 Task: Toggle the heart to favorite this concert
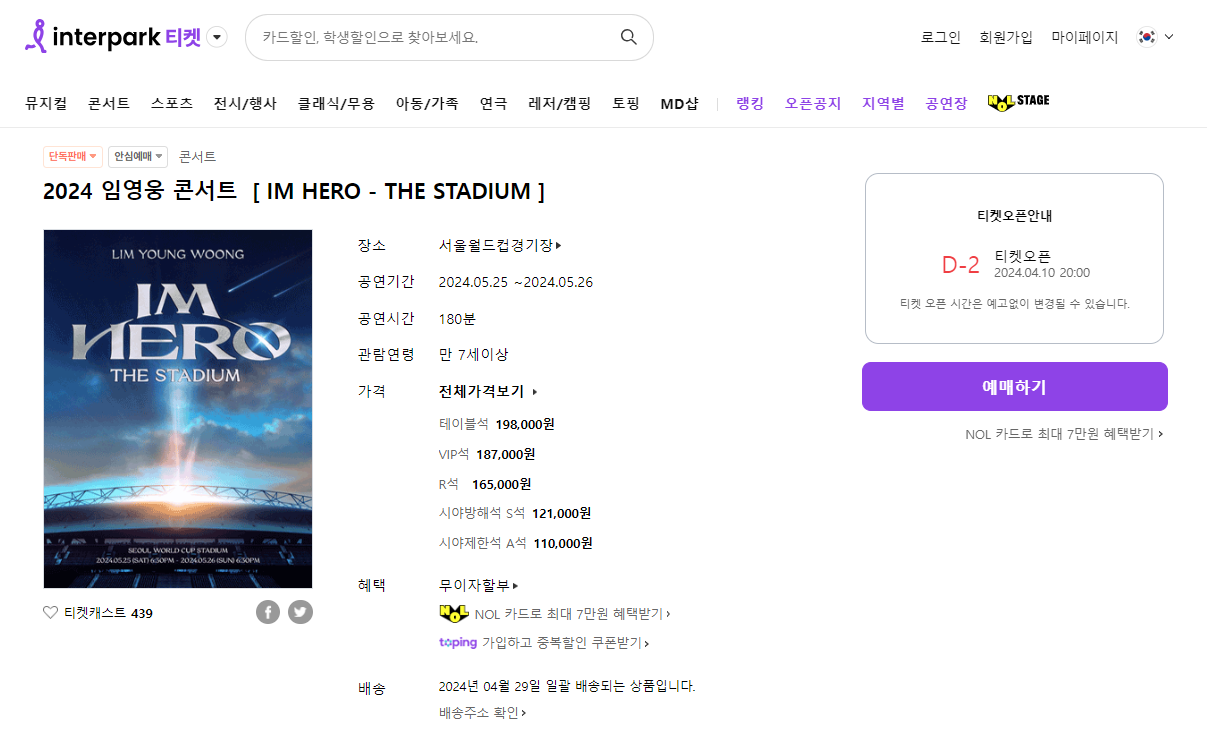click(x=50, y=612)
